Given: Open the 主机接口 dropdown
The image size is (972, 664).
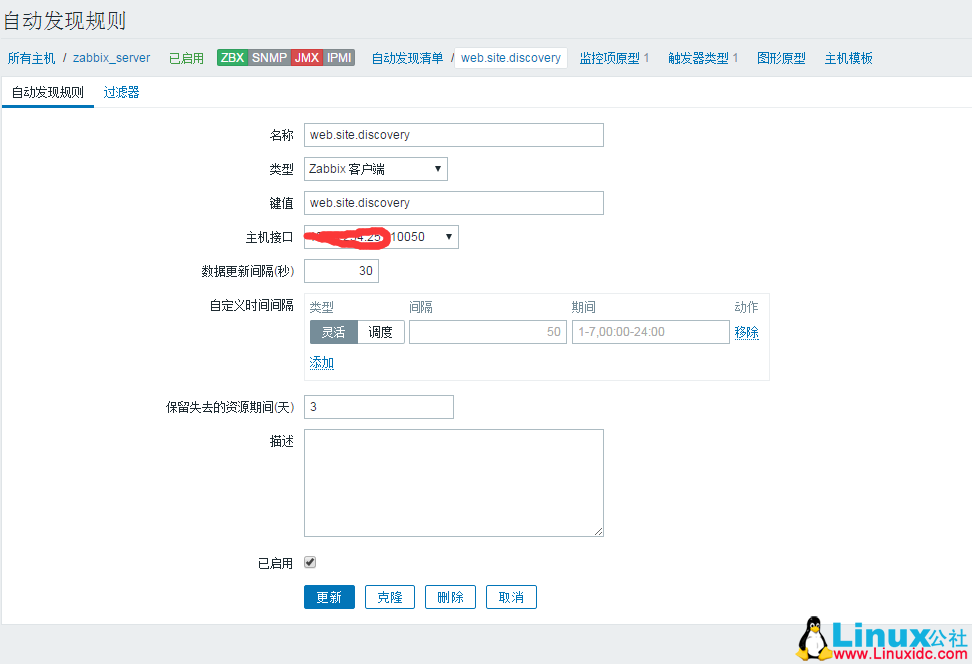Looking at the screenshot, I should 381,237.
